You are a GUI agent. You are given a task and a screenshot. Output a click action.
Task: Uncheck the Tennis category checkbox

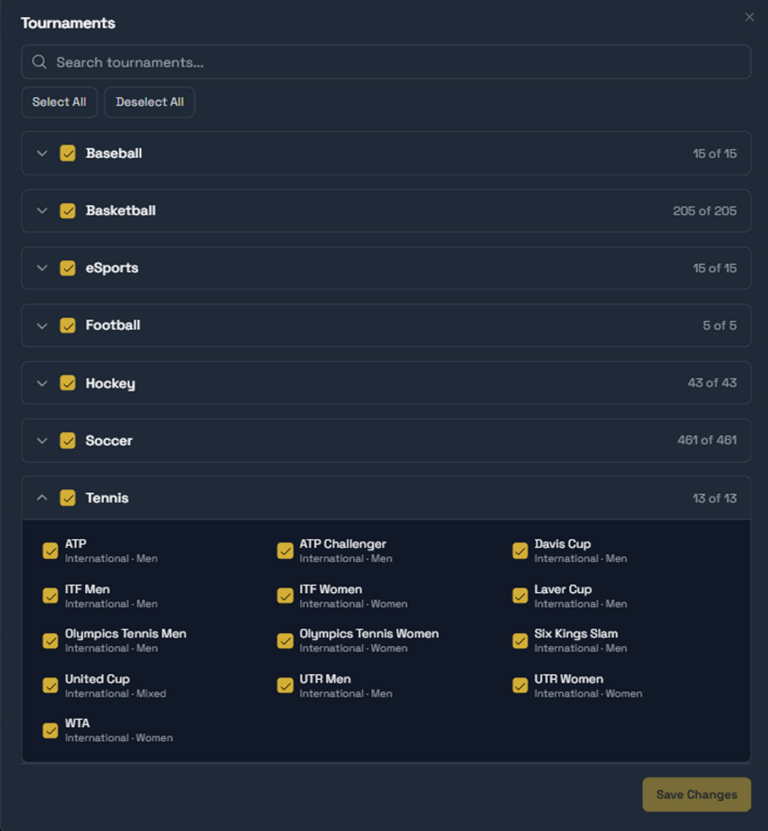(x=68, y=498)
